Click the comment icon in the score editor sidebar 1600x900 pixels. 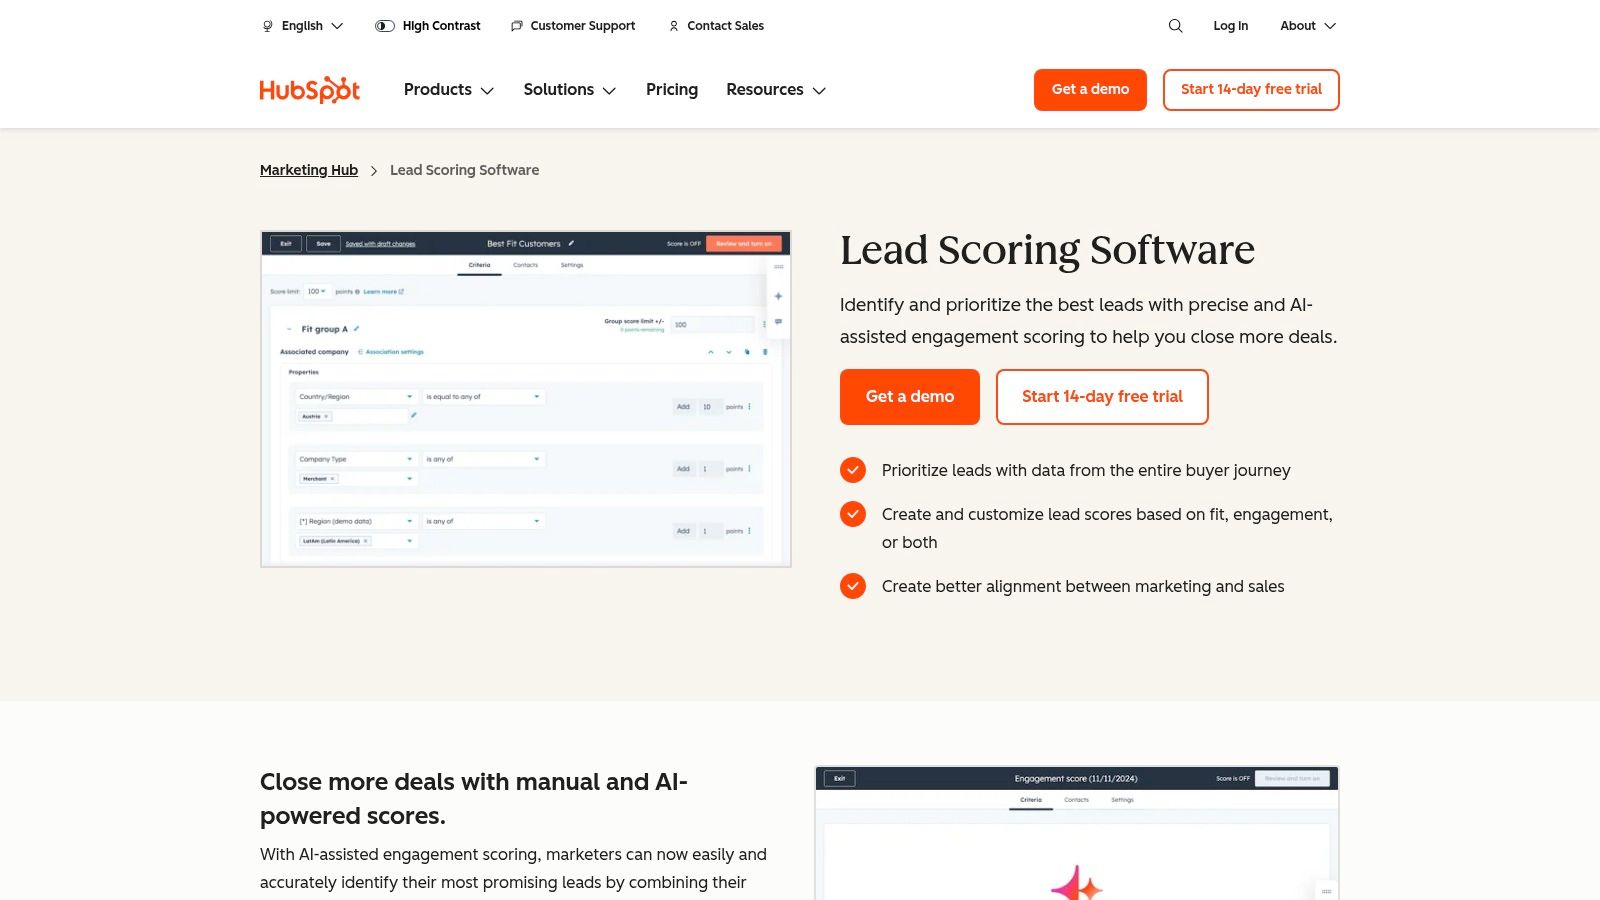click(777, 322)
